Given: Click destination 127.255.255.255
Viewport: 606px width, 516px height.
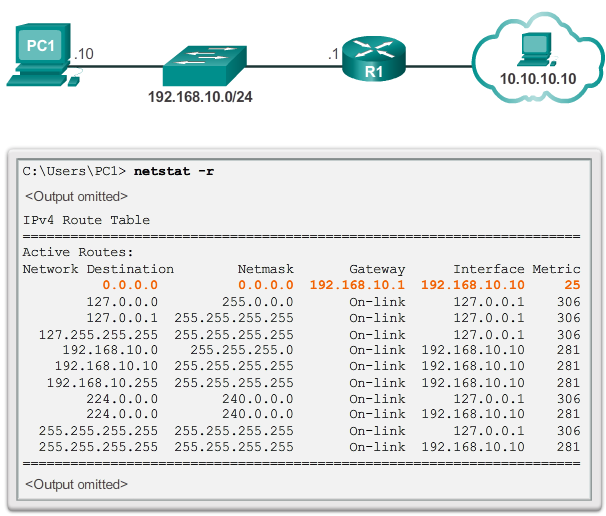Looking at the screenshot, I should point(98,334).
